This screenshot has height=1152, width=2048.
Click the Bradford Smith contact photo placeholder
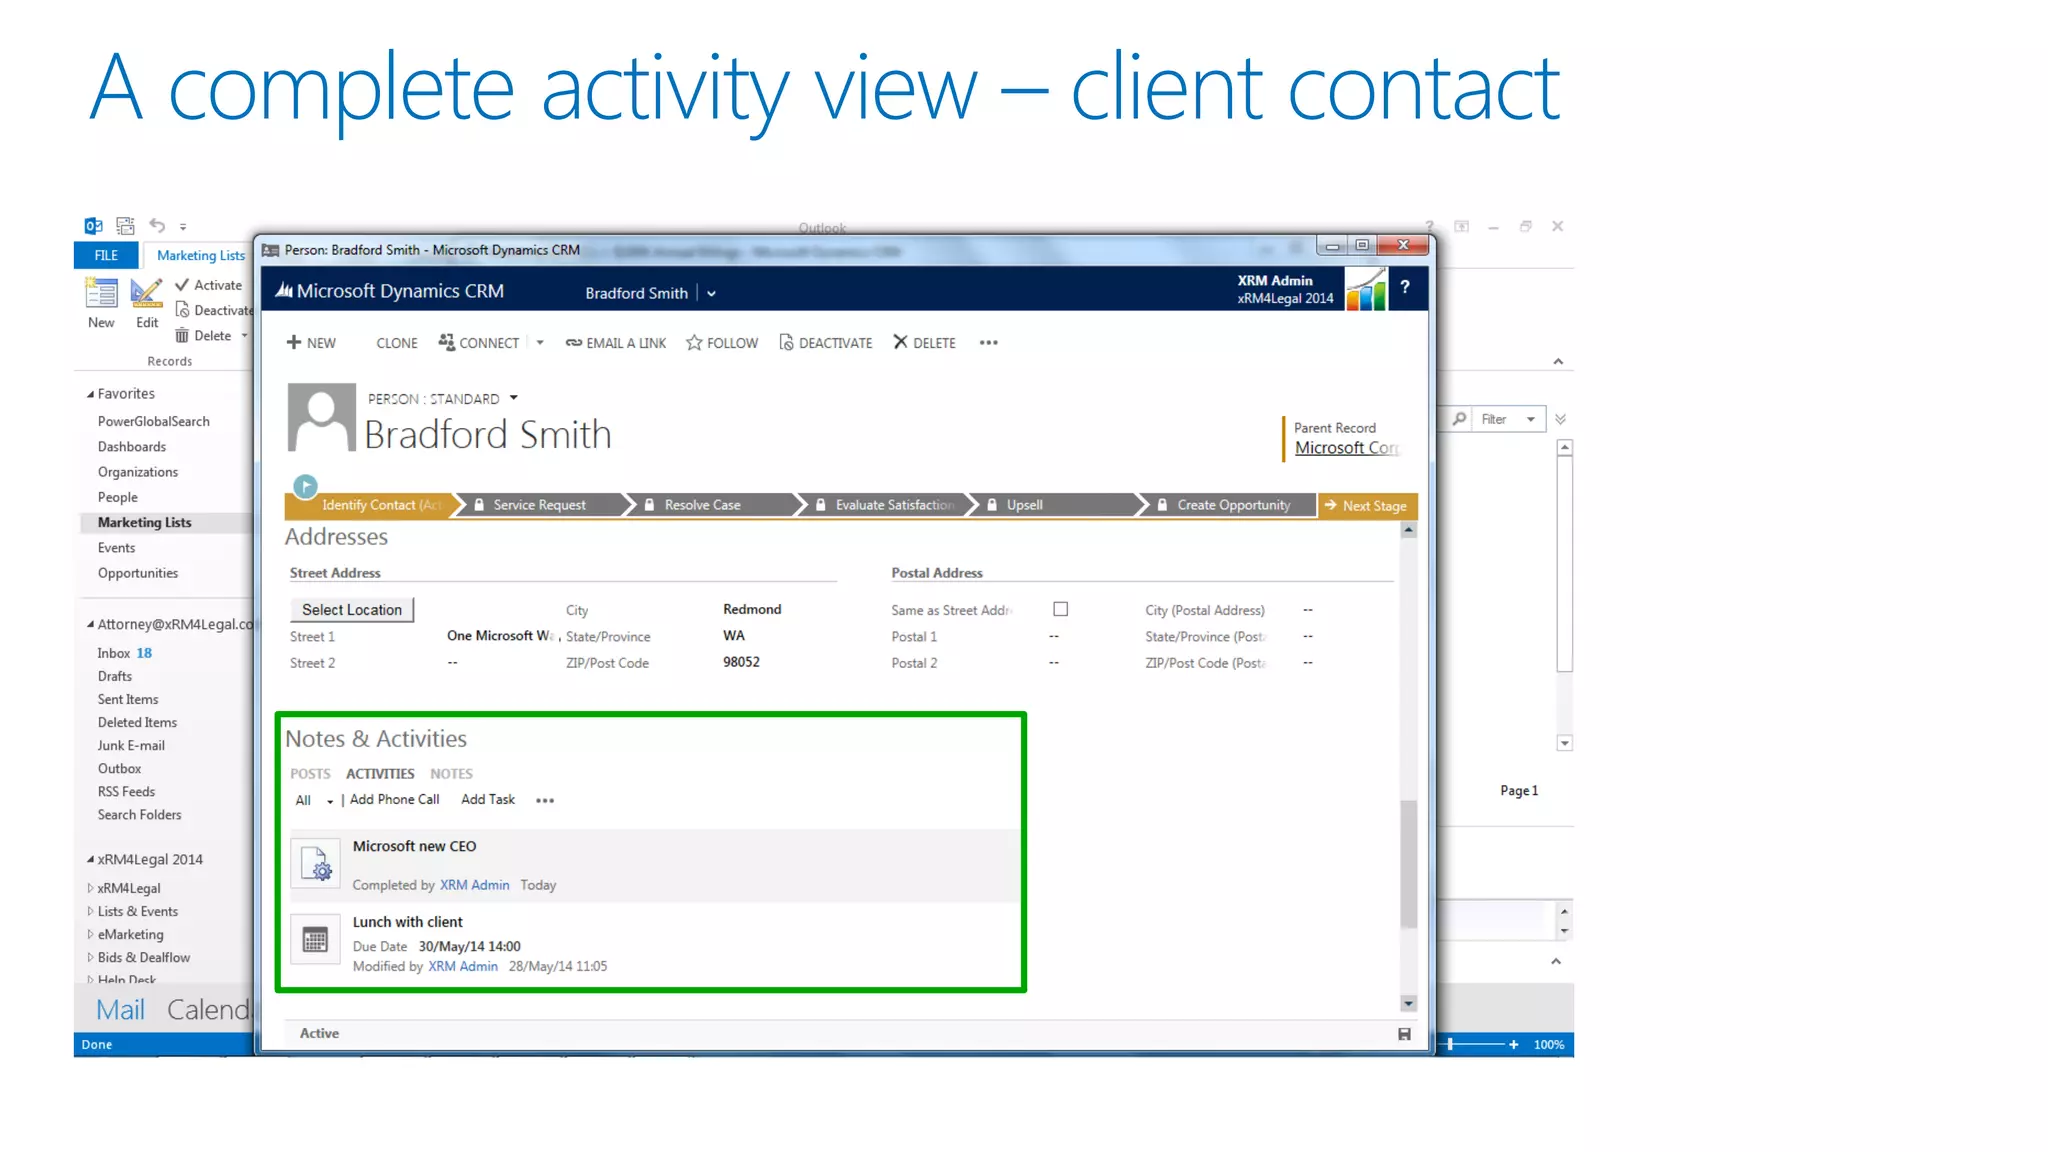coord(322,417)
